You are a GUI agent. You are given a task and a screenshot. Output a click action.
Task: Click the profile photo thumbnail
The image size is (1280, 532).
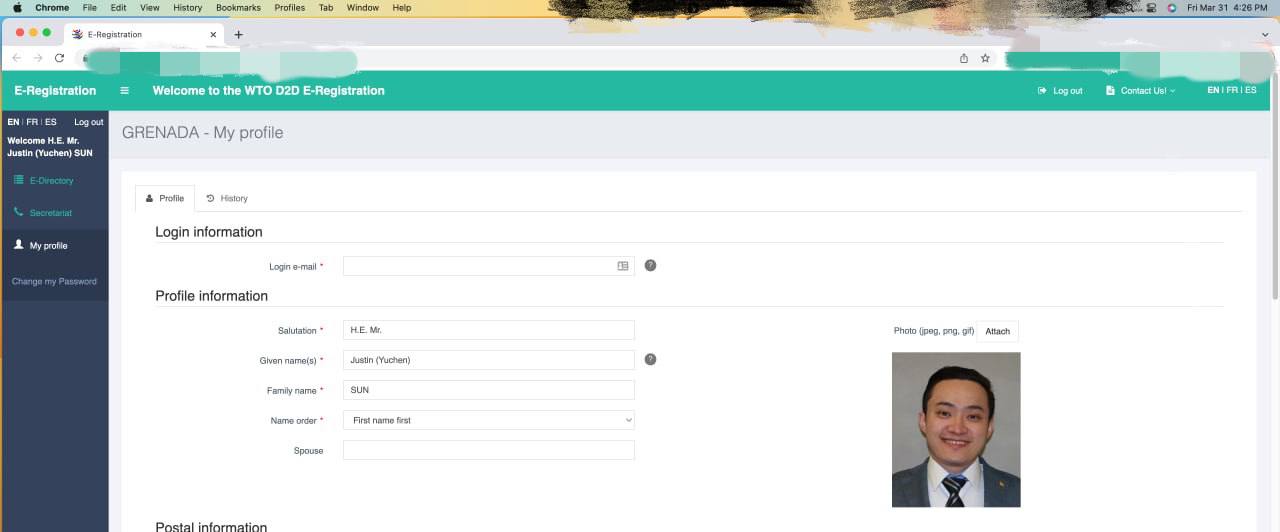[x=956, y=429]
